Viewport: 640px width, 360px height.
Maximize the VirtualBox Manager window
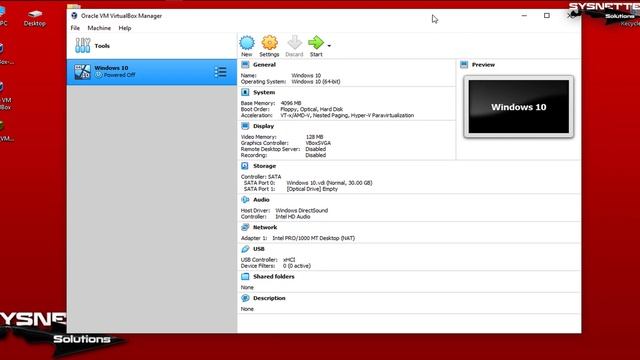[x=547, y=16]
